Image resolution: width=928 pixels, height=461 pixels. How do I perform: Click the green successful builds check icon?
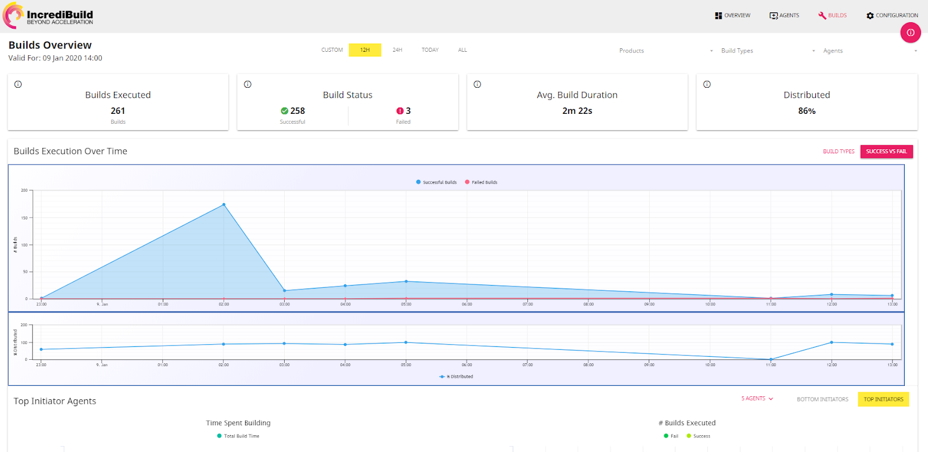click(284, 111)
